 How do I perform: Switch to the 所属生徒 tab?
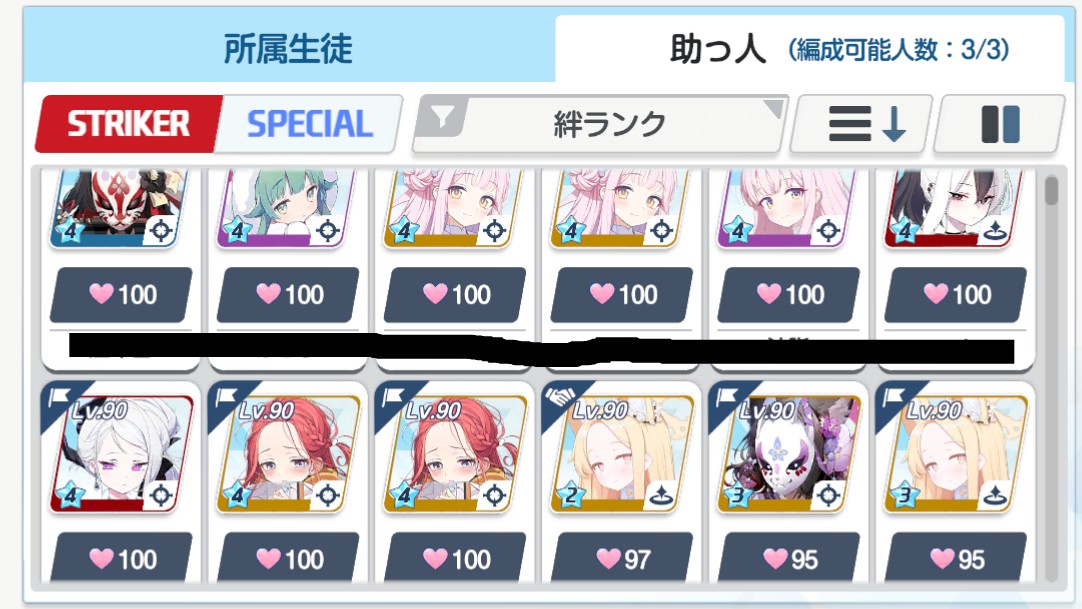pos(288,48)
